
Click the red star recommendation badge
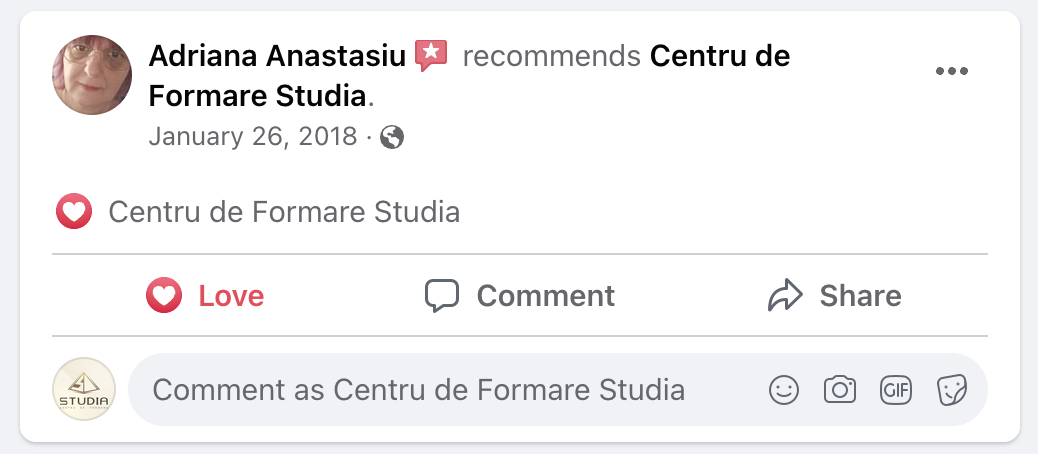(x=431, y=56)
